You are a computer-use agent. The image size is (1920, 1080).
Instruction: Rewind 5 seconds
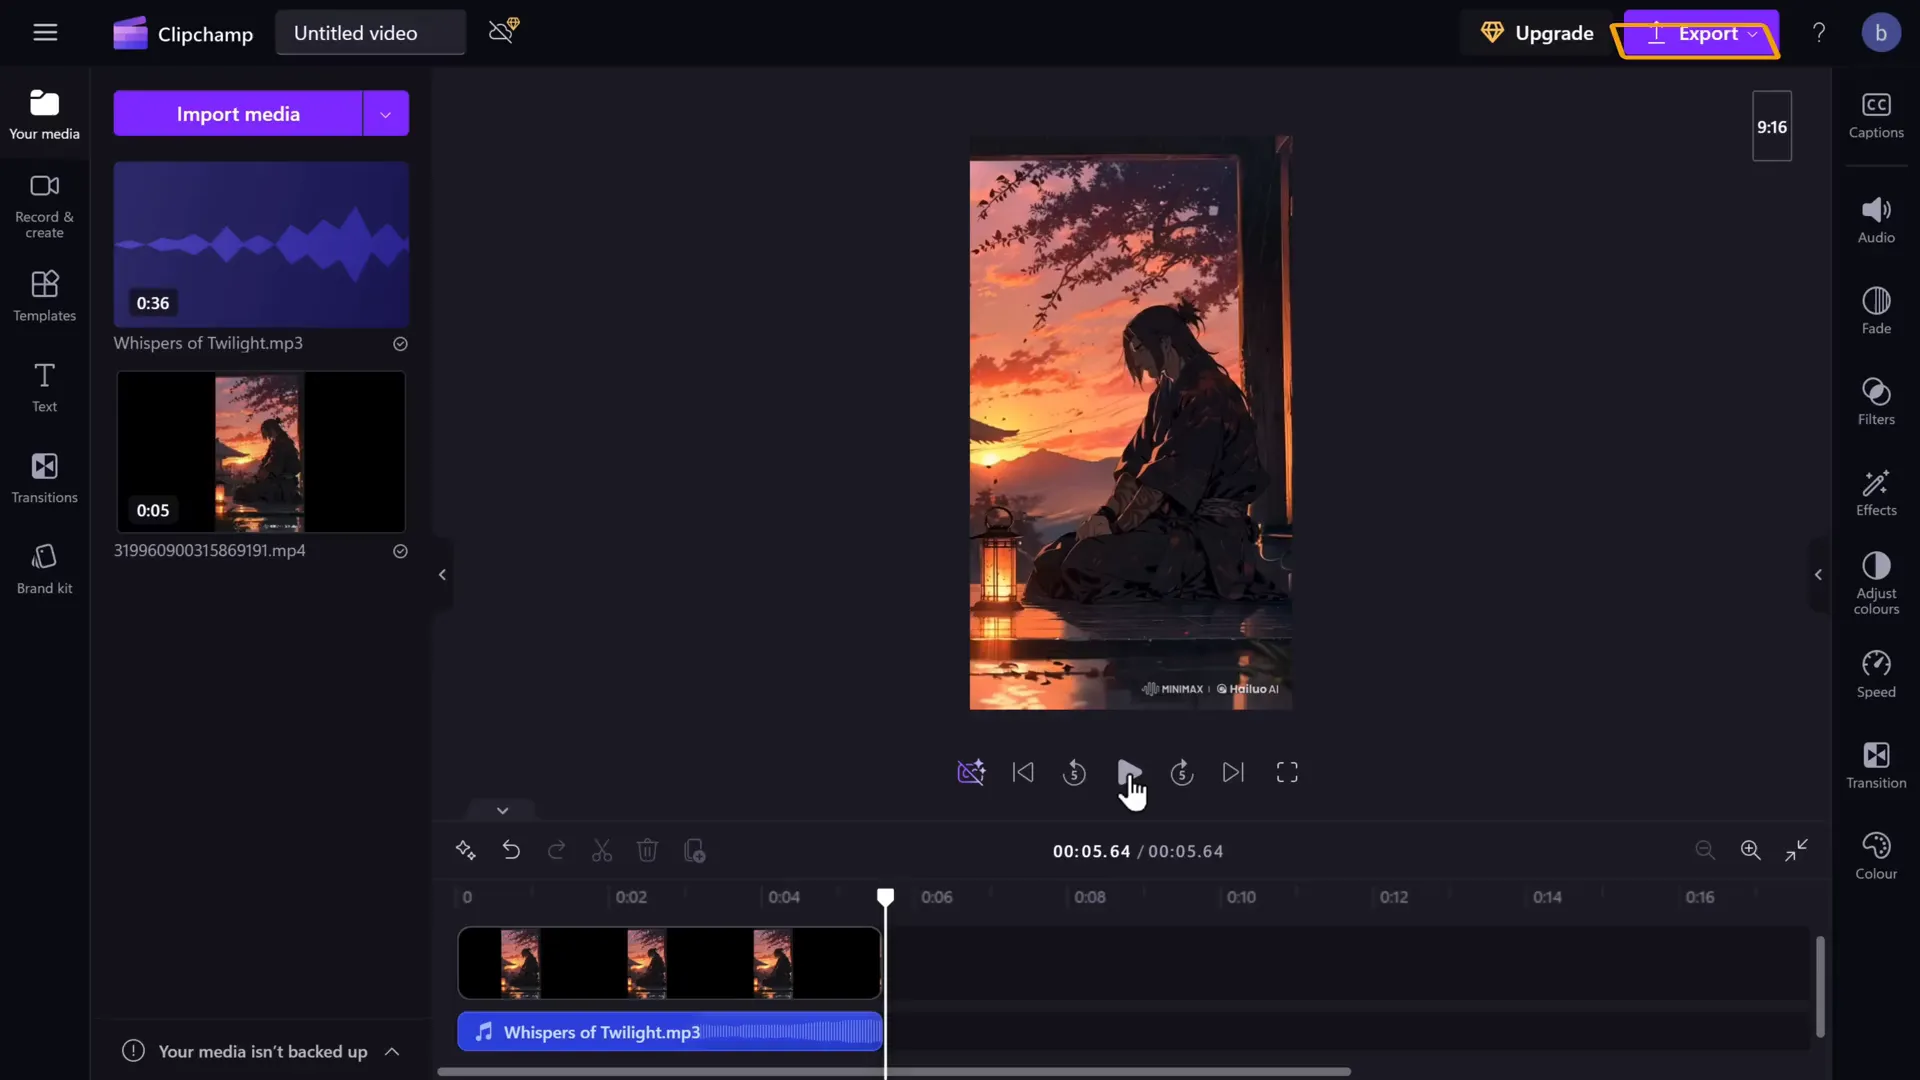[1075, 773]
